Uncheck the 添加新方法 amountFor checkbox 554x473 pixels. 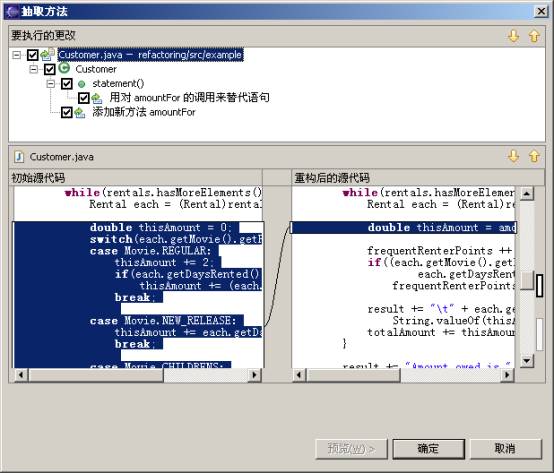(67, 113)
